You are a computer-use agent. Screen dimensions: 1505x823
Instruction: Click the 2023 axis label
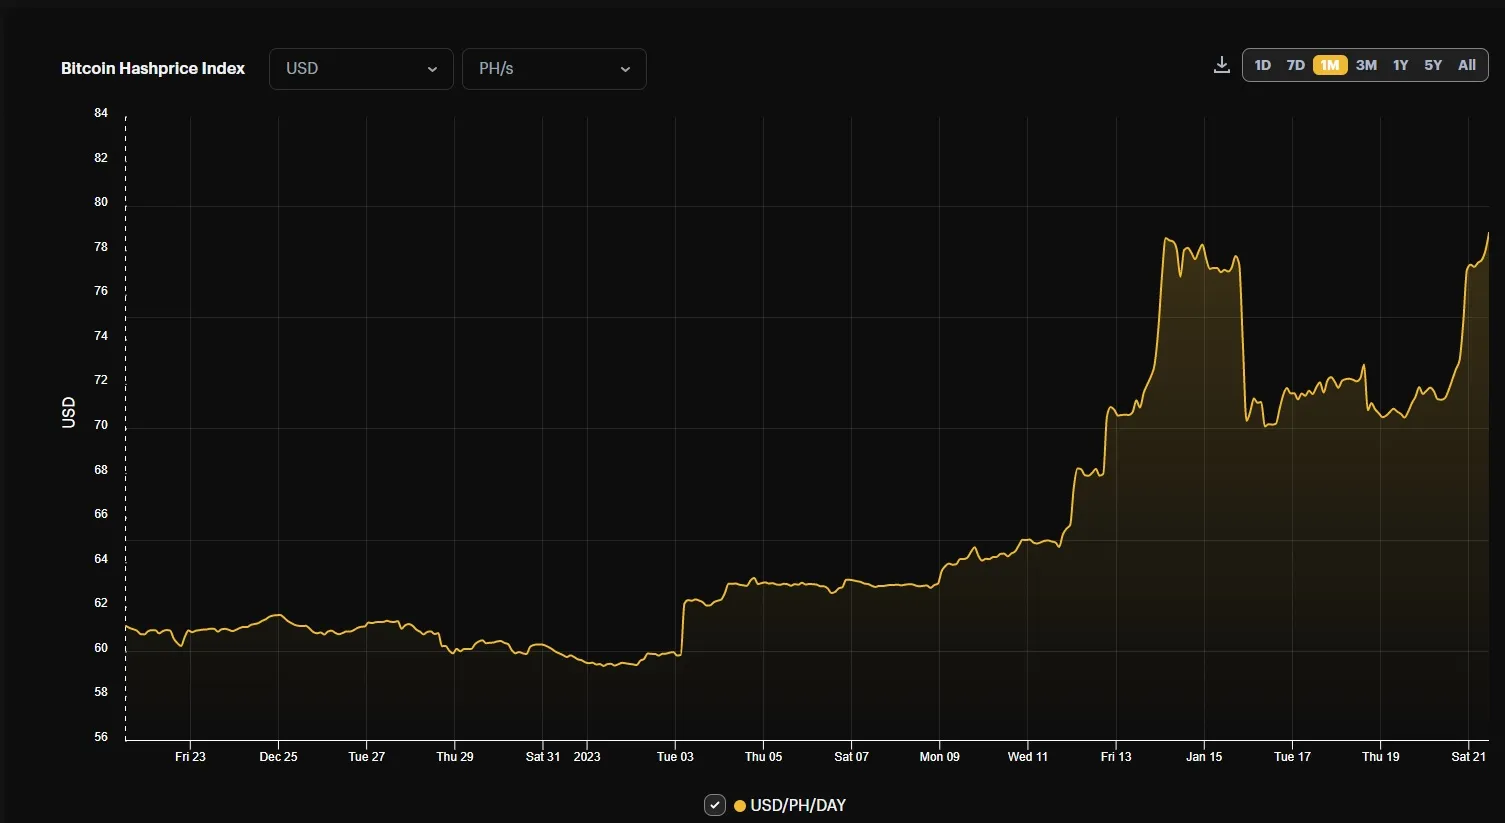(x=587, y=757)
